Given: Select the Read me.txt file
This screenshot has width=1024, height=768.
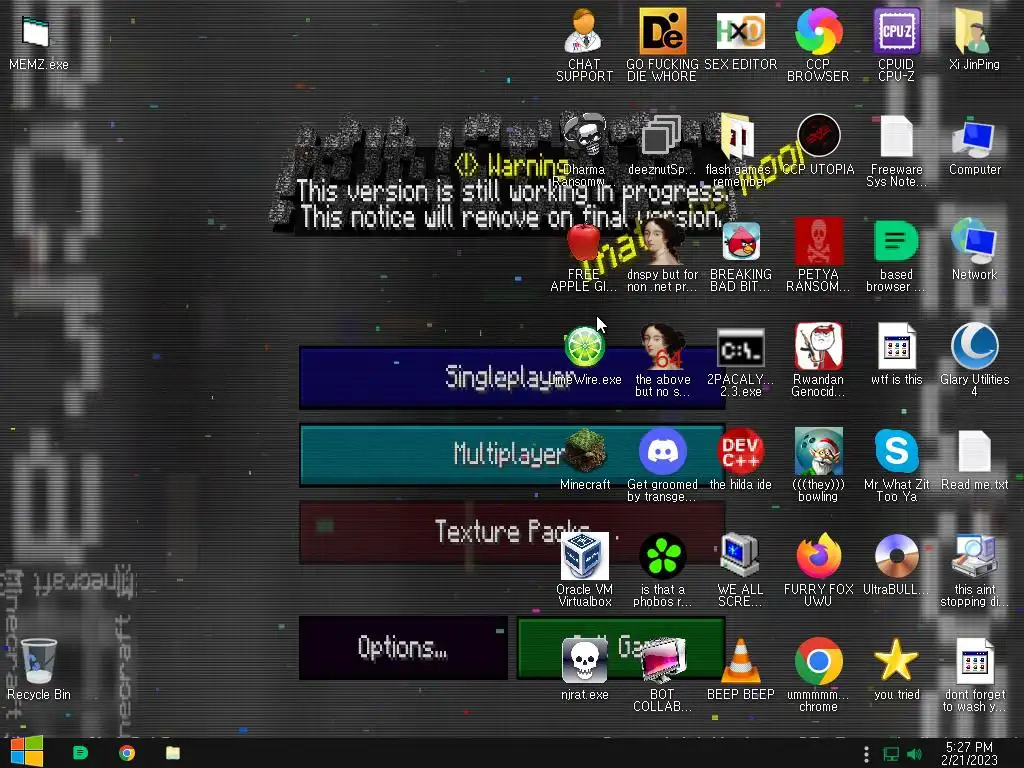Looking at the screenshot, I should 974,451.
